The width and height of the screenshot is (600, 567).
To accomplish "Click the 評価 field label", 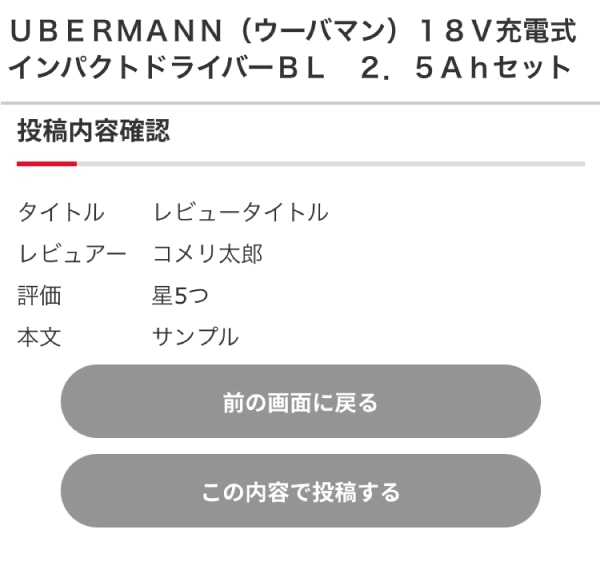I will coord(39,296).
